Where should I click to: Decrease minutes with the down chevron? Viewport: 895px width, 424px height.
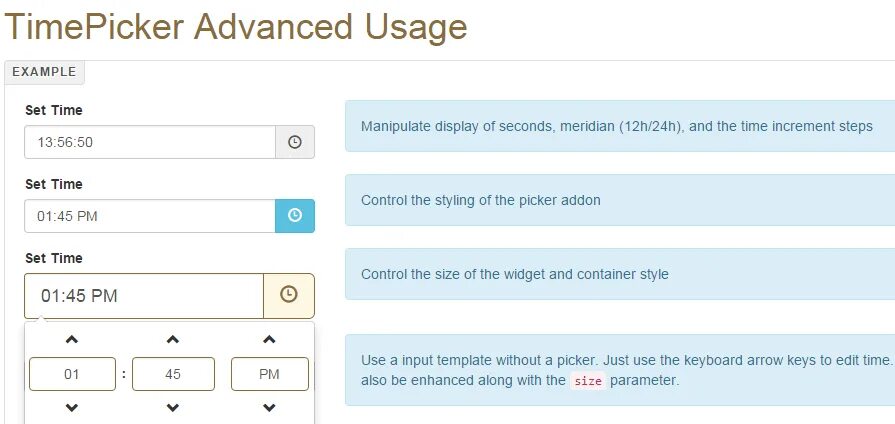click(173, 408)
